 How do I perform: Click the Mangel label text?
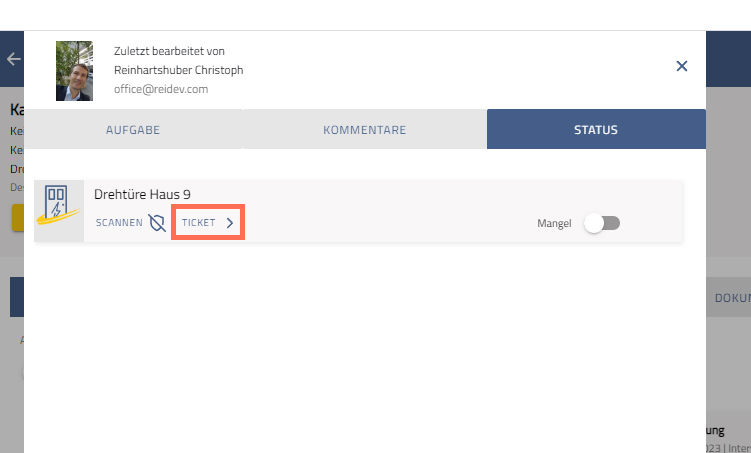tap(554, 223)
